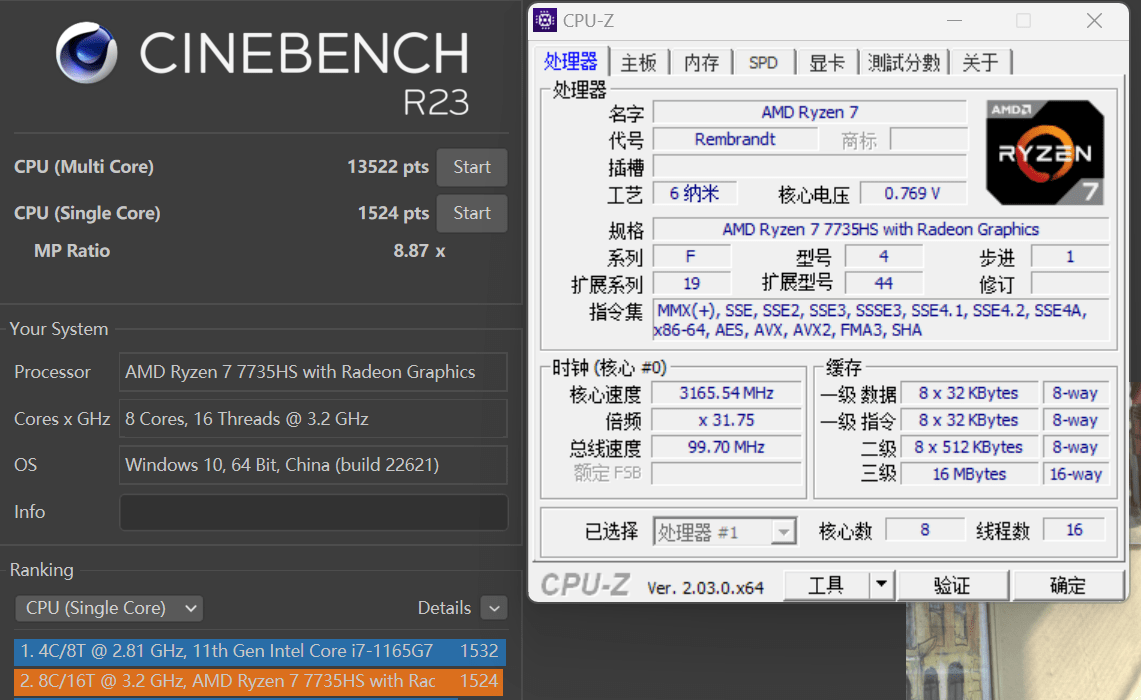The image size is (1141, 700).
Task: Click the 规格 specification field
Action: click(x=880, y=229)
